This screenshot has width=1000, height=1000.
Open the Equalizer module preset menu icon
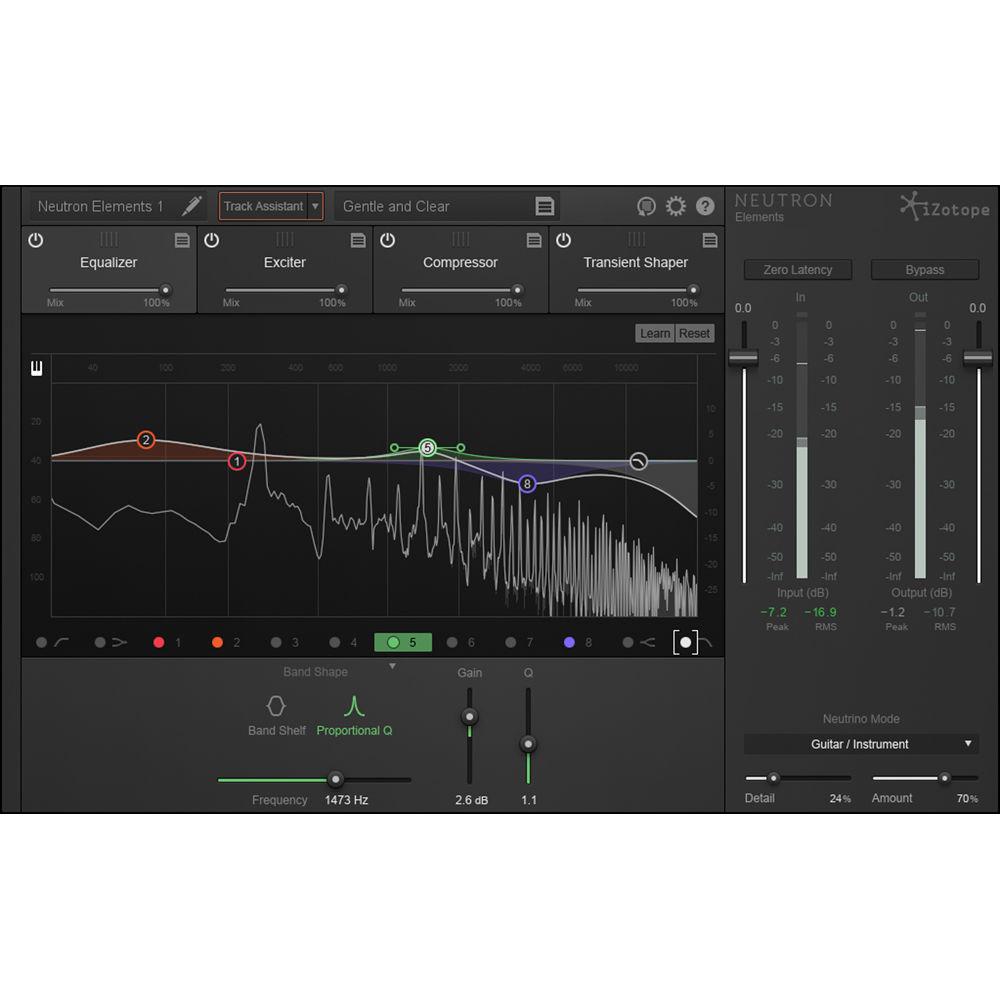pyautogui.click(x=182, y=240)
